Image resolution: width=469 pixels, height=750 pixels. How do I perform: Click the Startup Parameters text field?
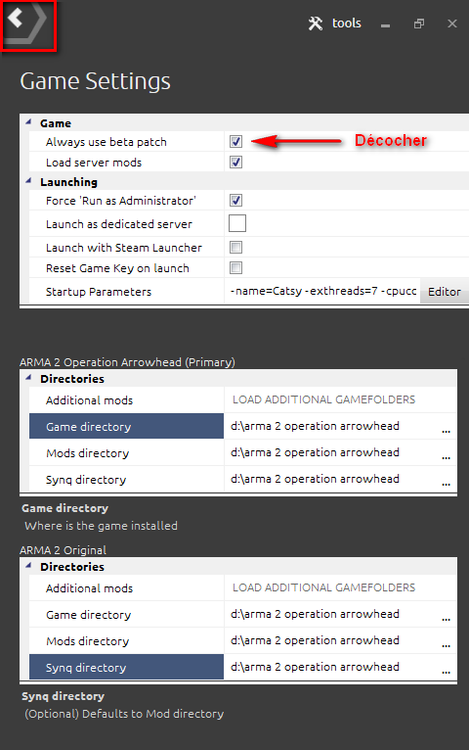pos(323,291)
